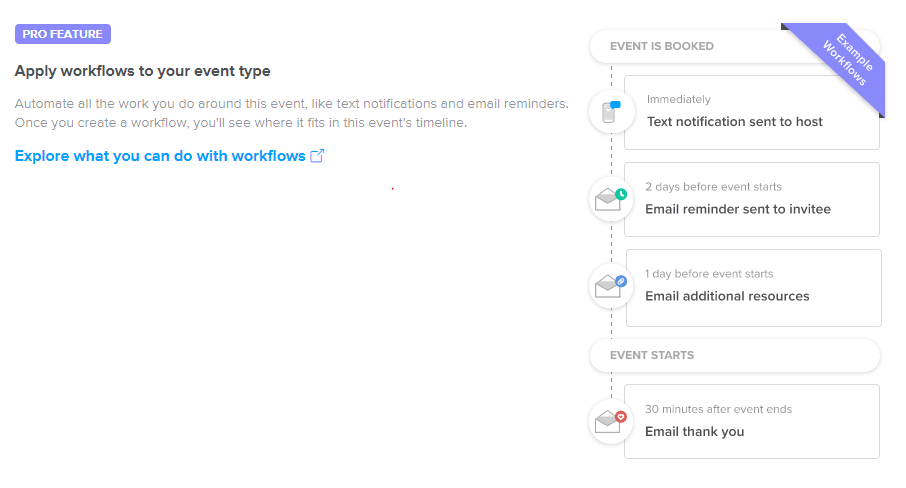This screenshot has width=906, height=488.
Task: Click the EVENT STARTS timeline header
Action: click(x=734, y=355)
